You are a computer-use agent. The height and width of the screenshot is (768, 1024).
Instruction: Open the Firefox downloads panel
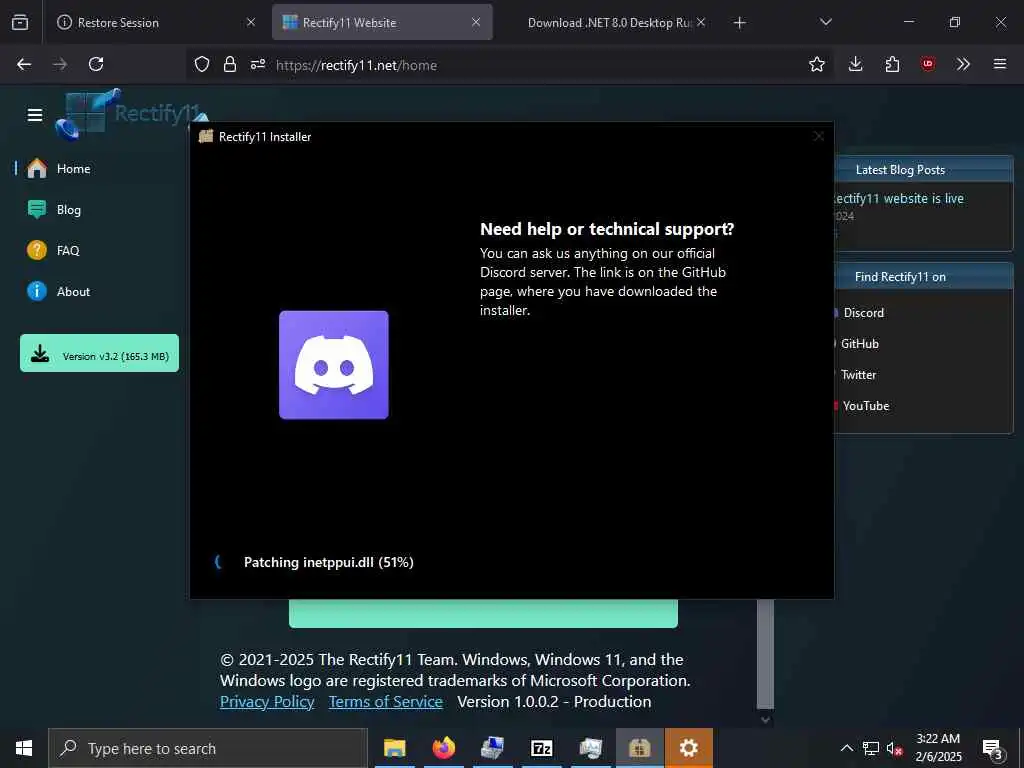(856, 64)
